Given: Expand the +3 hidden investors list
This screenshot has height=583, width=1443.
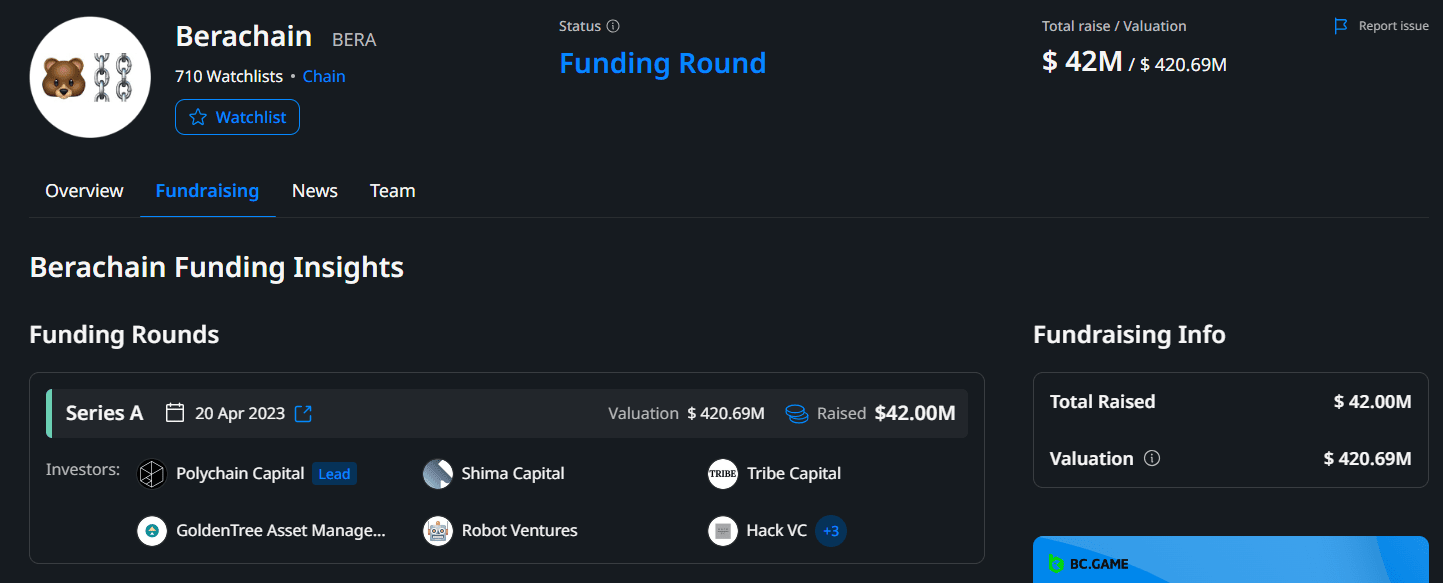Looking at the screenshot, I should pyautogui.click(x=831, y=530).
